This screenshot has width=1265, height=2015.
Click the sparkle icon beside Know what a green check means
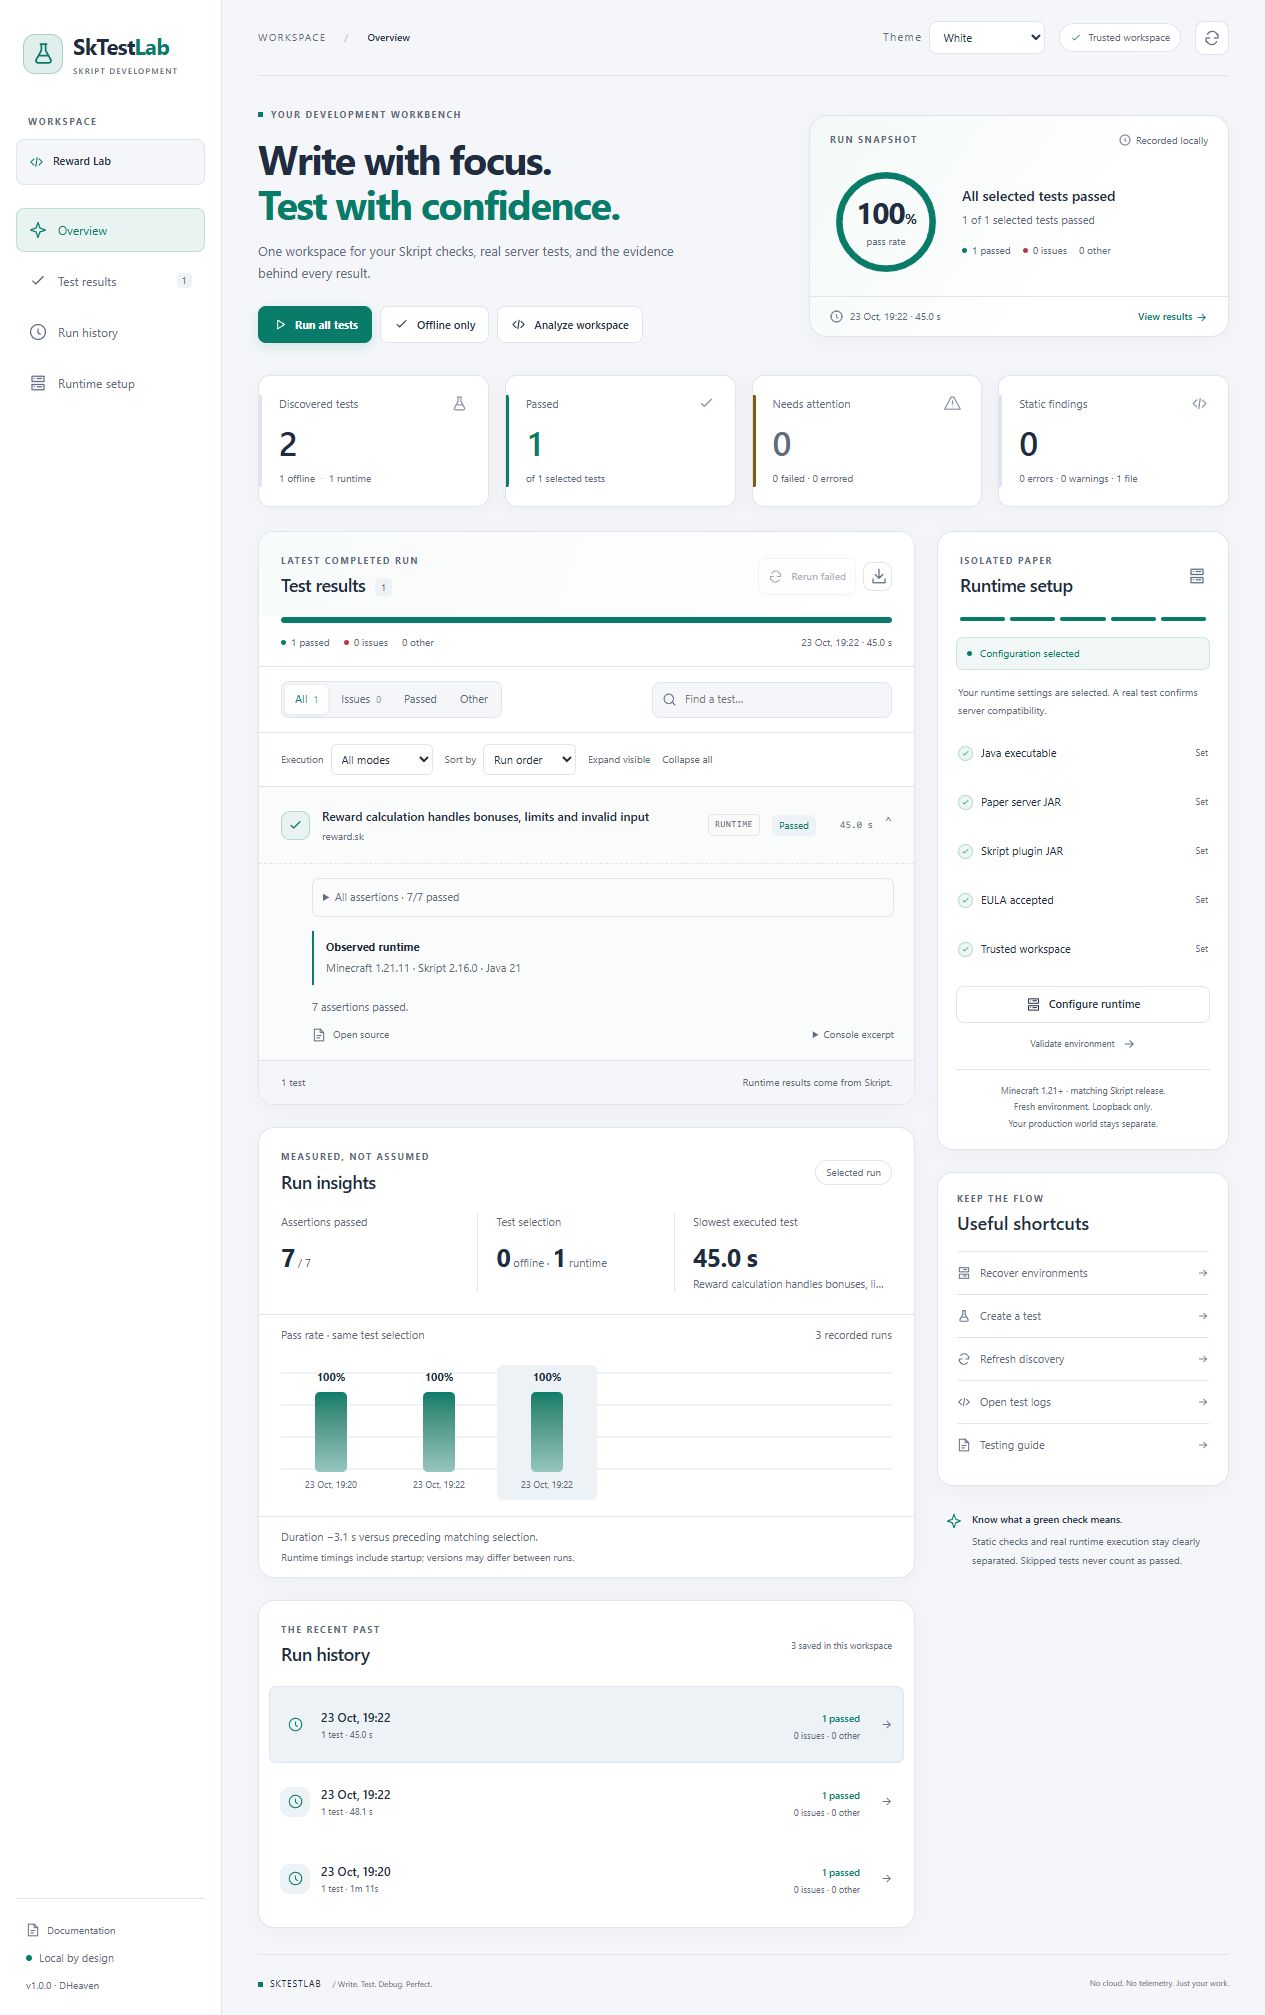(x=954, y=1521)
